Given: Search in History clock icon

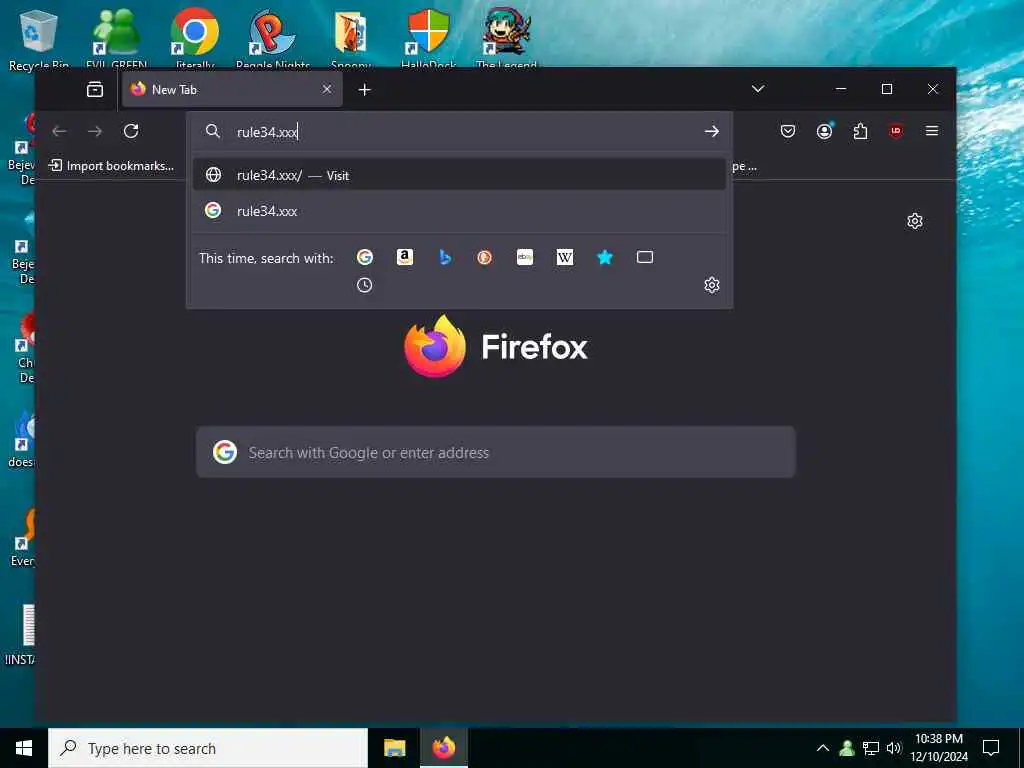Looking at the screenshot, I should pyautogui.click(x=364, y=285).
